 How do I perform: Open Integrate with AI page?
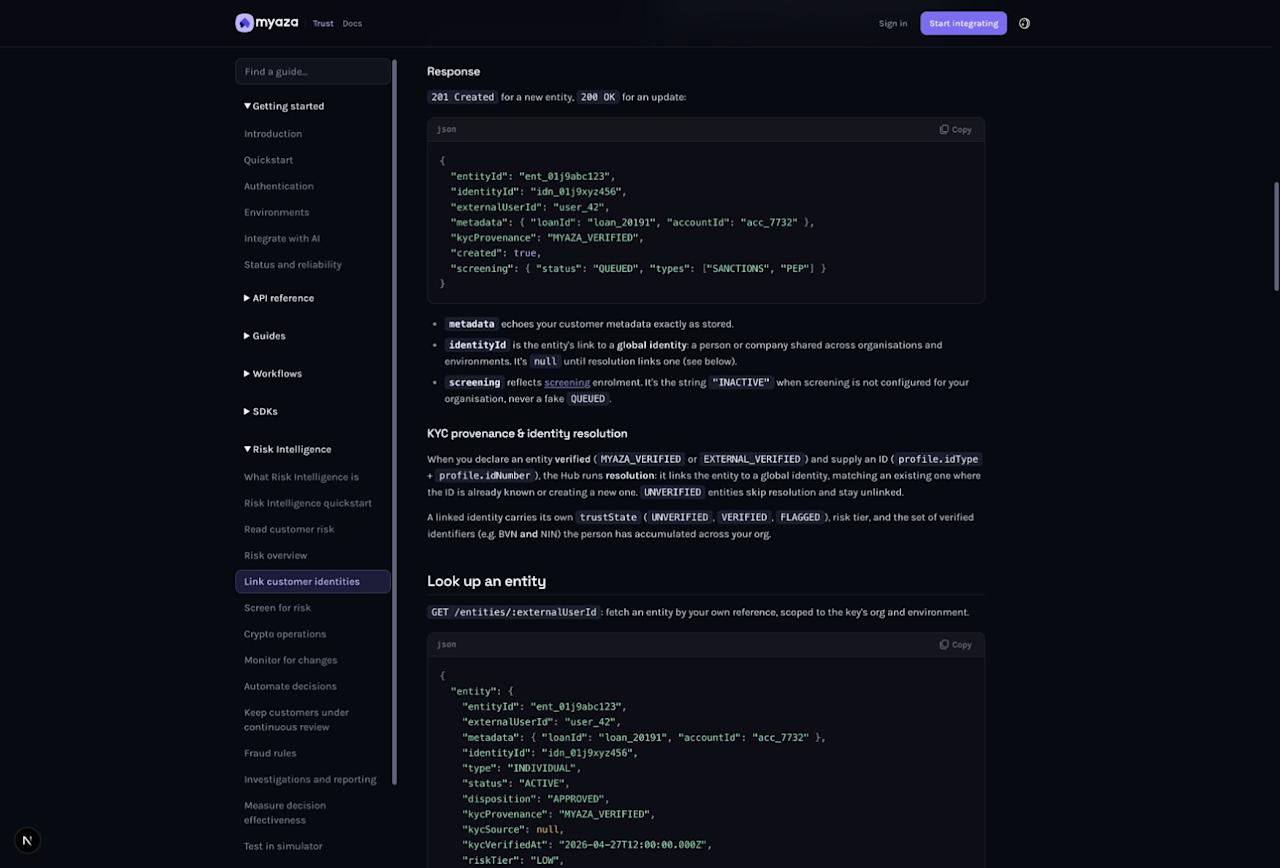point(282,238)
